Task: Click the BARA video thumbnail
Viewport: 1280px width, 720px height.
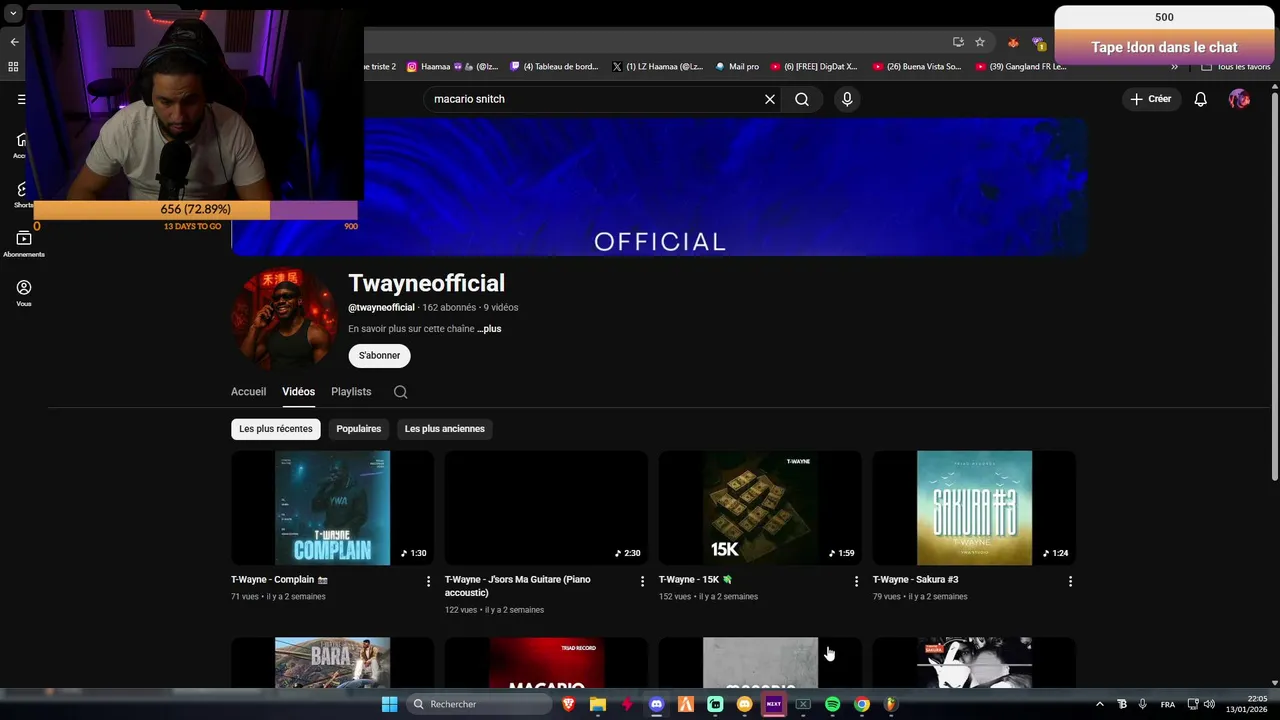Action: tap(332, 662)
